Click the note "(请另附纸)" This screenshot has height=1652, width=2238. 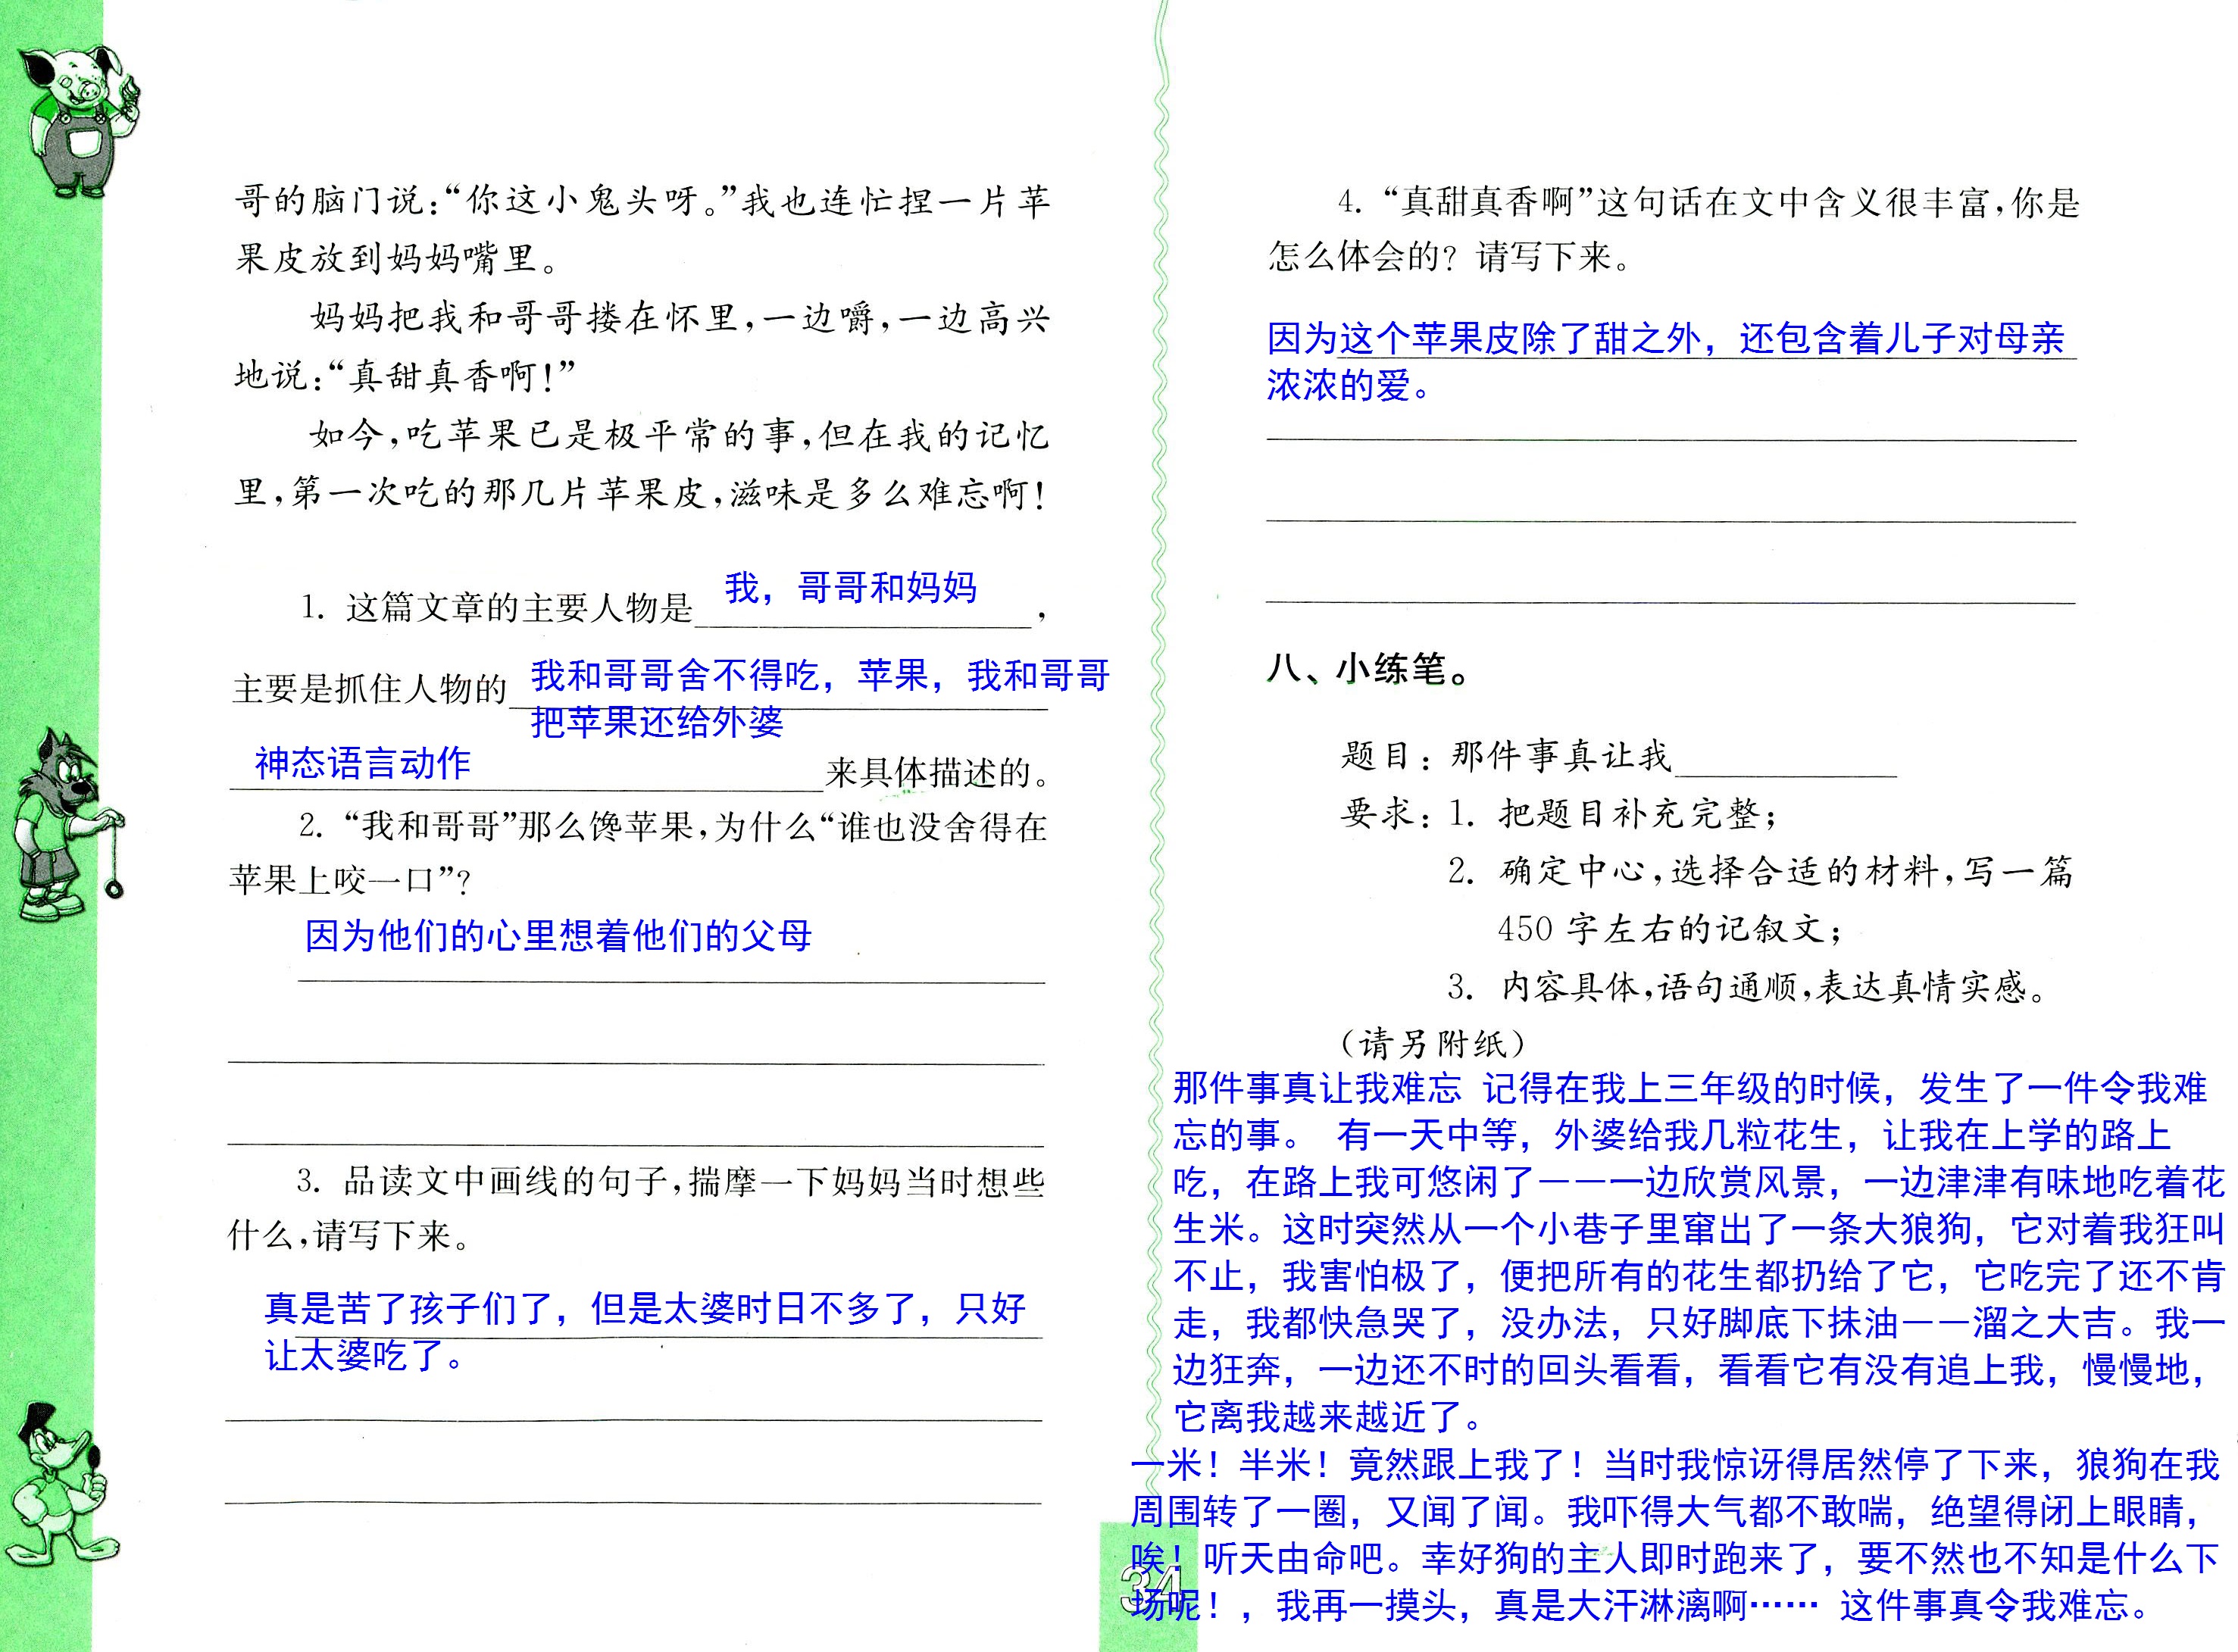pos(1433,1044)
